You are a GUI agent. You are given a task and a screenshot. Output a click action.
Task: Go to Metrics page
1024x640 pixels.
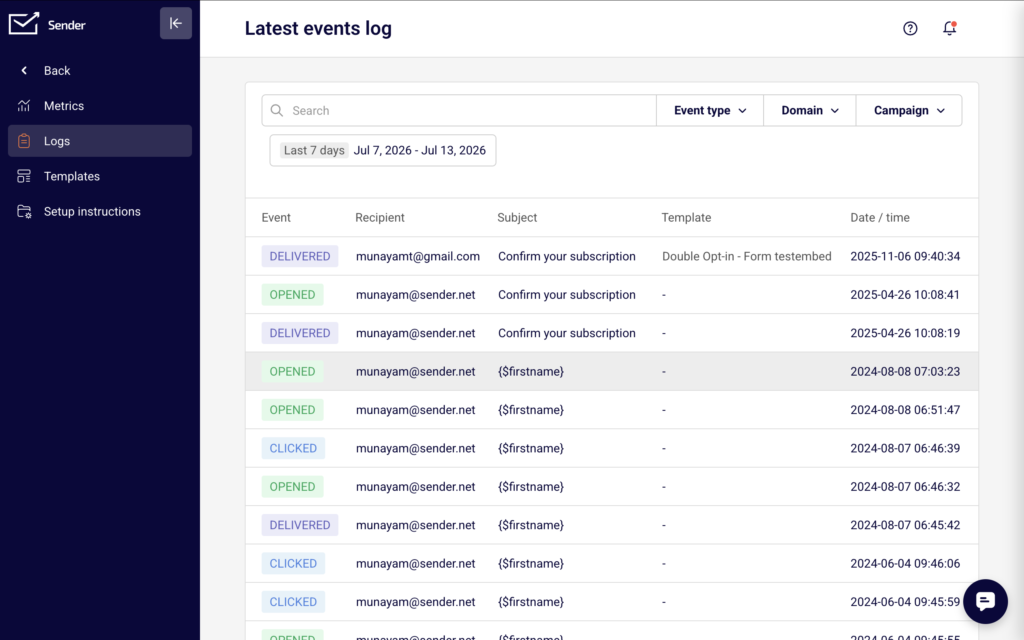point(100,106)
